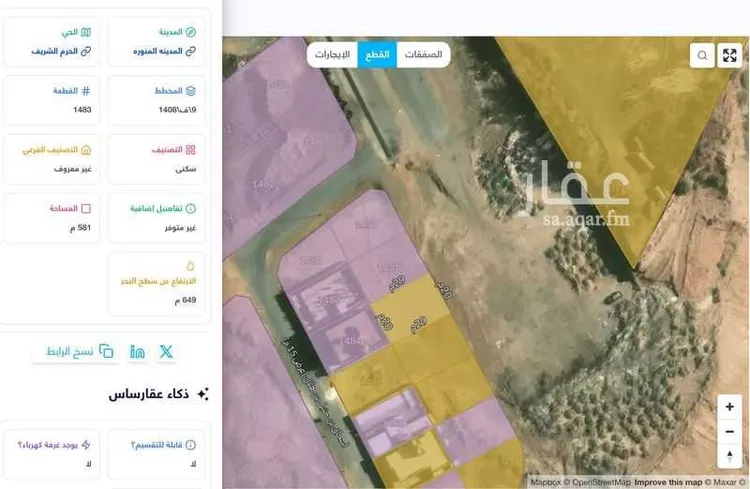This screenshot has width=750, height=489.
Task: Click the التصنيف الفرعي house icon
Action: point(86,150)
